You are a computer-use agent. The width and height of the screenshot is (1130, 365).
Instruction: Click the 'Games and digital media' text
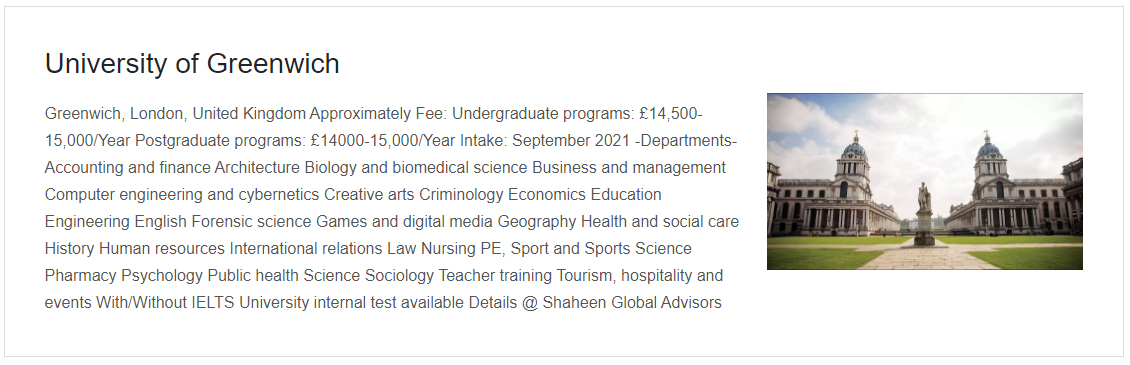405,221
